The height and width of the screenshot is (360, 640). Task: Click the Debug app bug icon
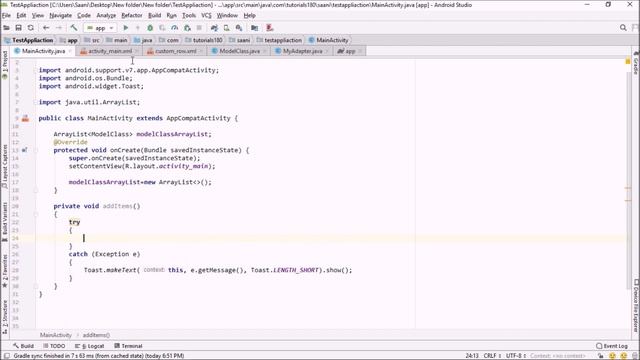point(150,28)
